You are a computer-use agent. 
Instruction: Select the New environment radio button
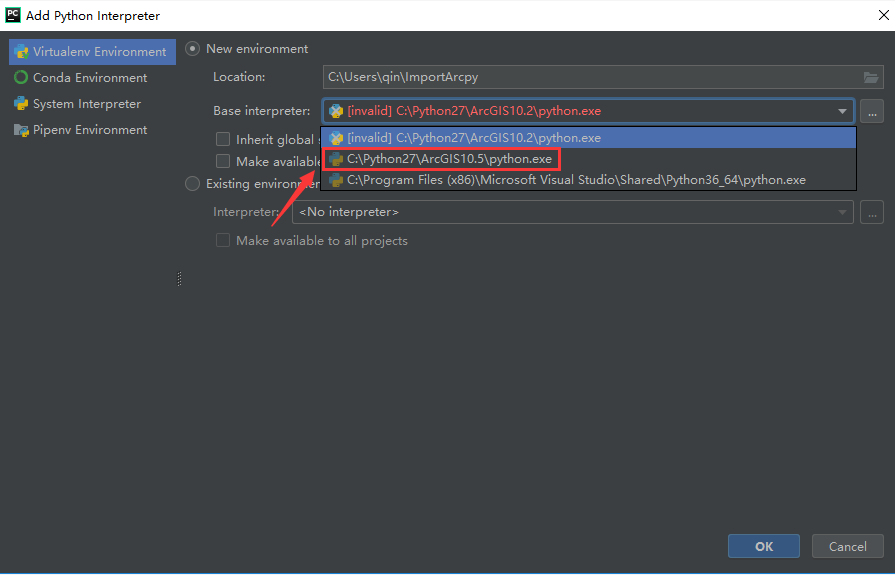(193, 49)
